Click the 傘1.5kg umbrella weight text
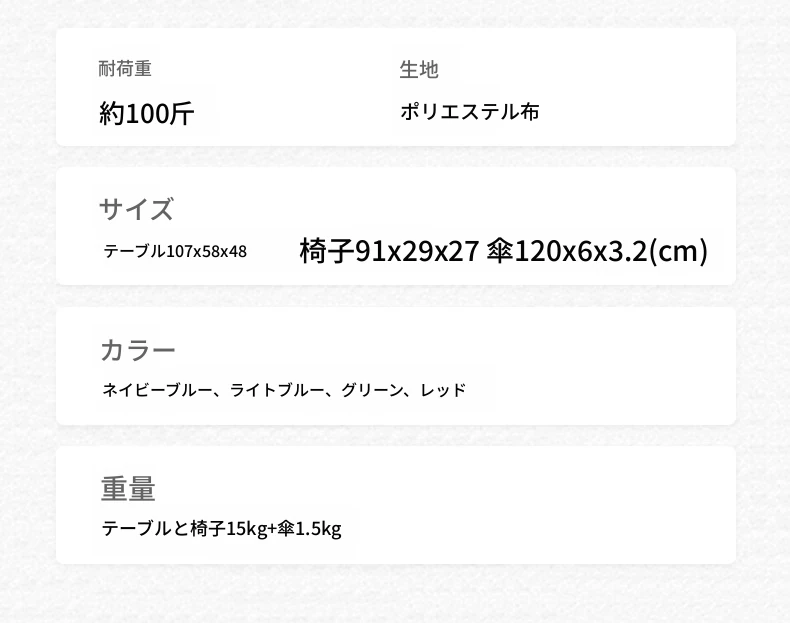790x623 pixels. pyautogui.click(x=309, y=529)
